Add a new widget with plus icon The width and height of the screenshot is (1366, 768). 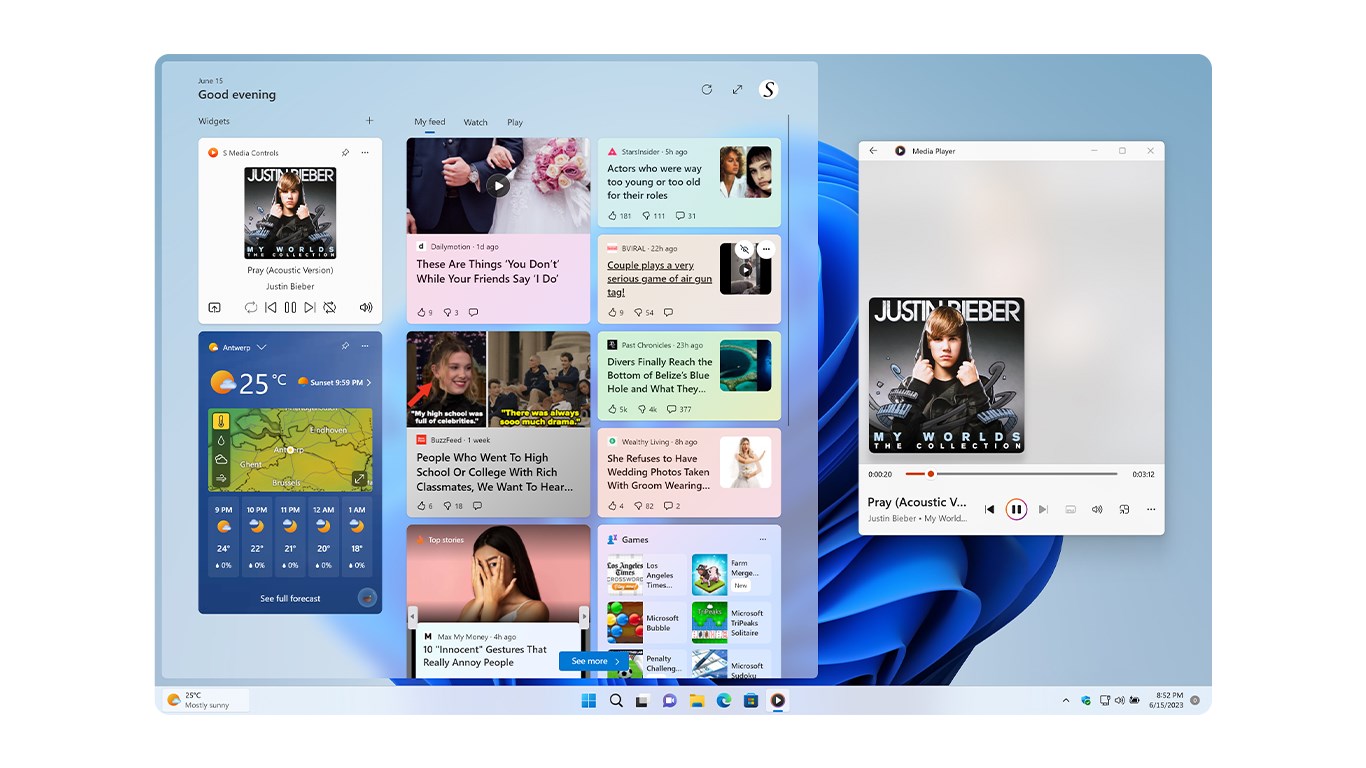(369, 121)
